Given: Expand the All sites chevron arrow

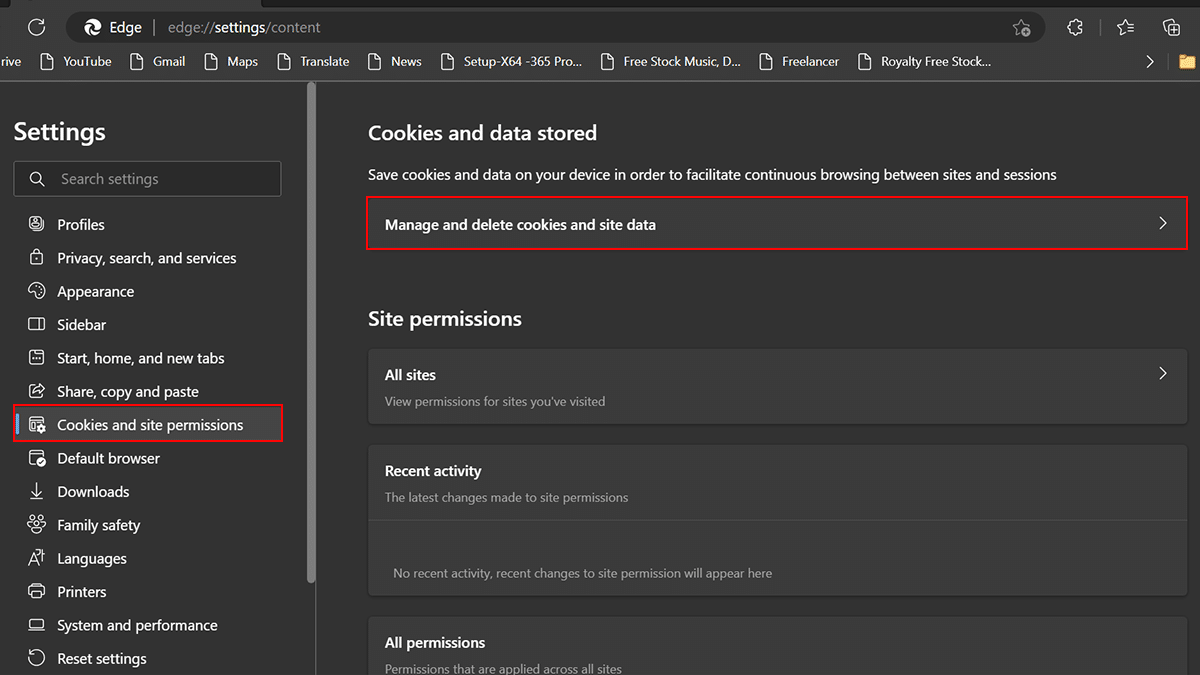Looking at the screenshot, I should click(x=1162, y=374).
